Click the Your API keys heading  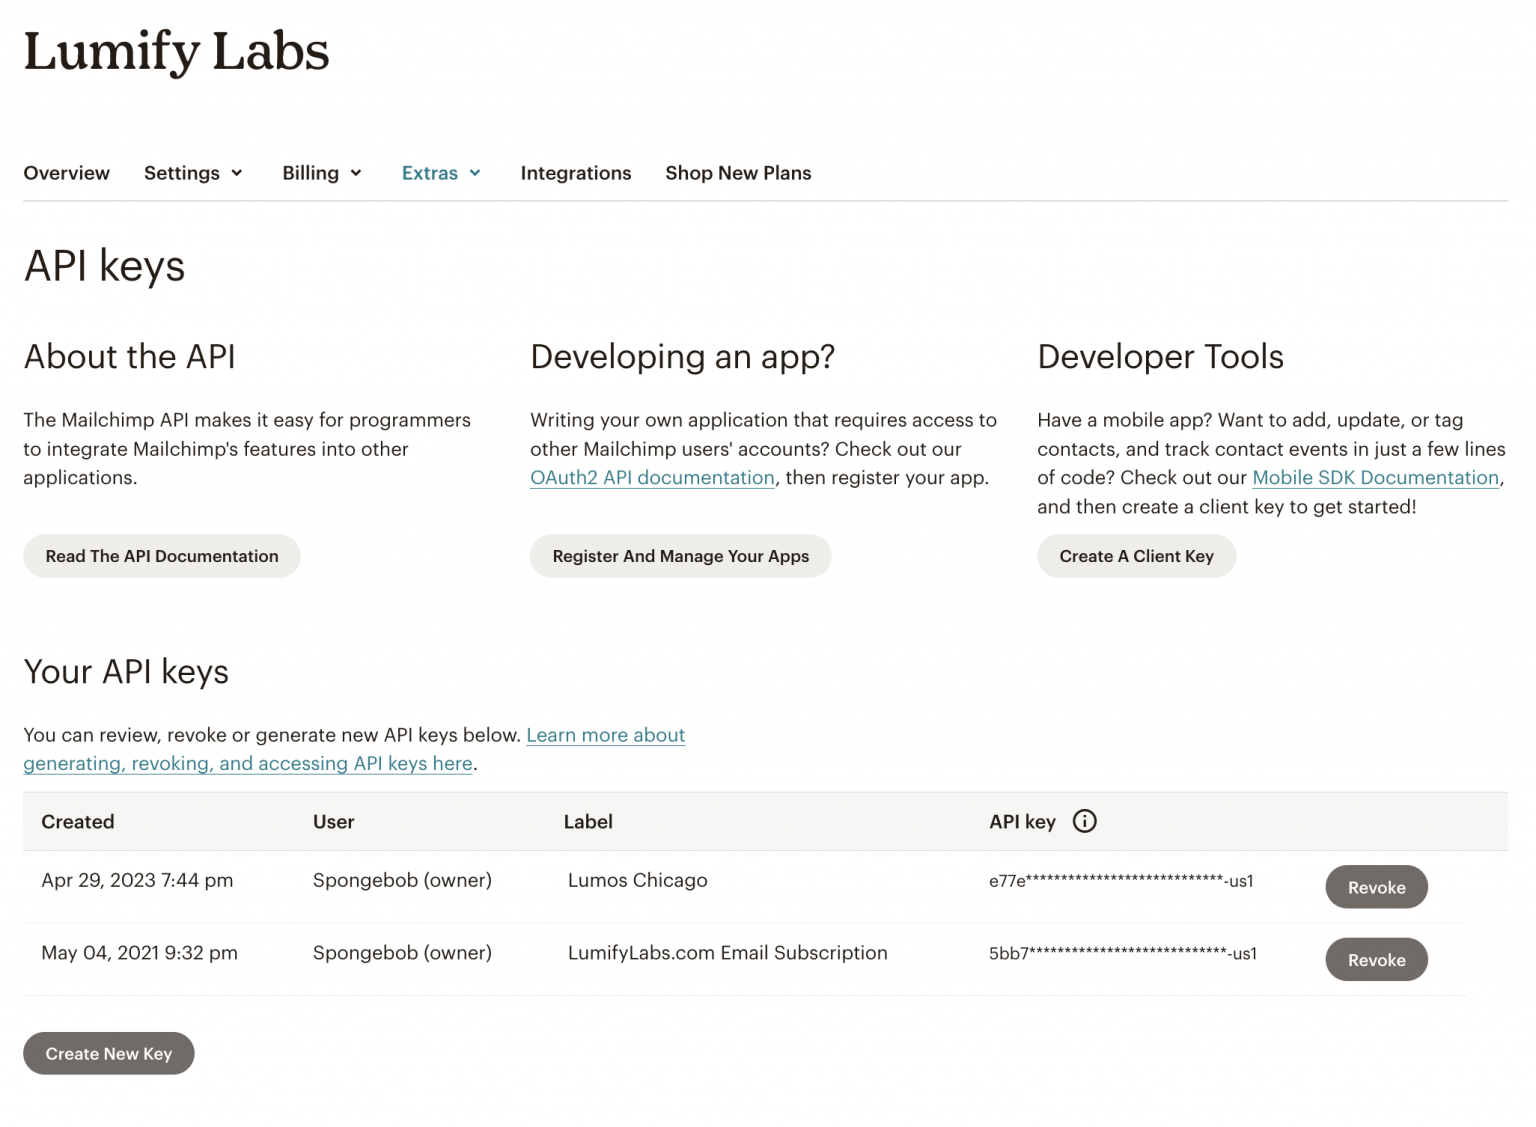pos(126,672)
